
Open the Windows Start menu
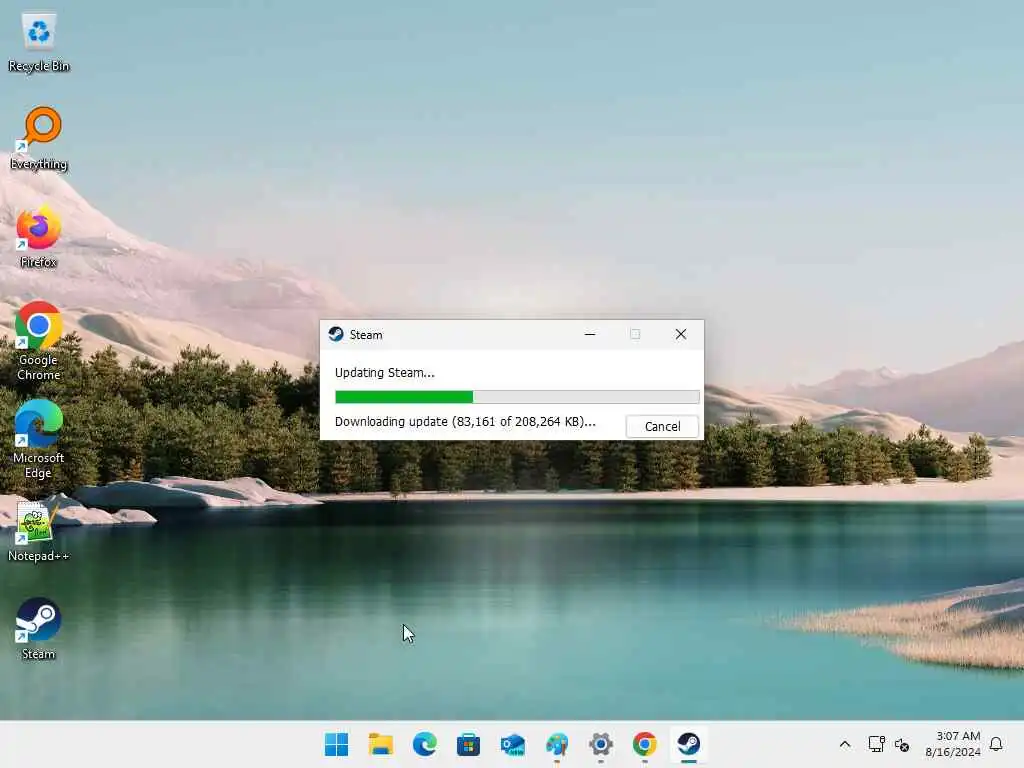click(x=337, y=744)
